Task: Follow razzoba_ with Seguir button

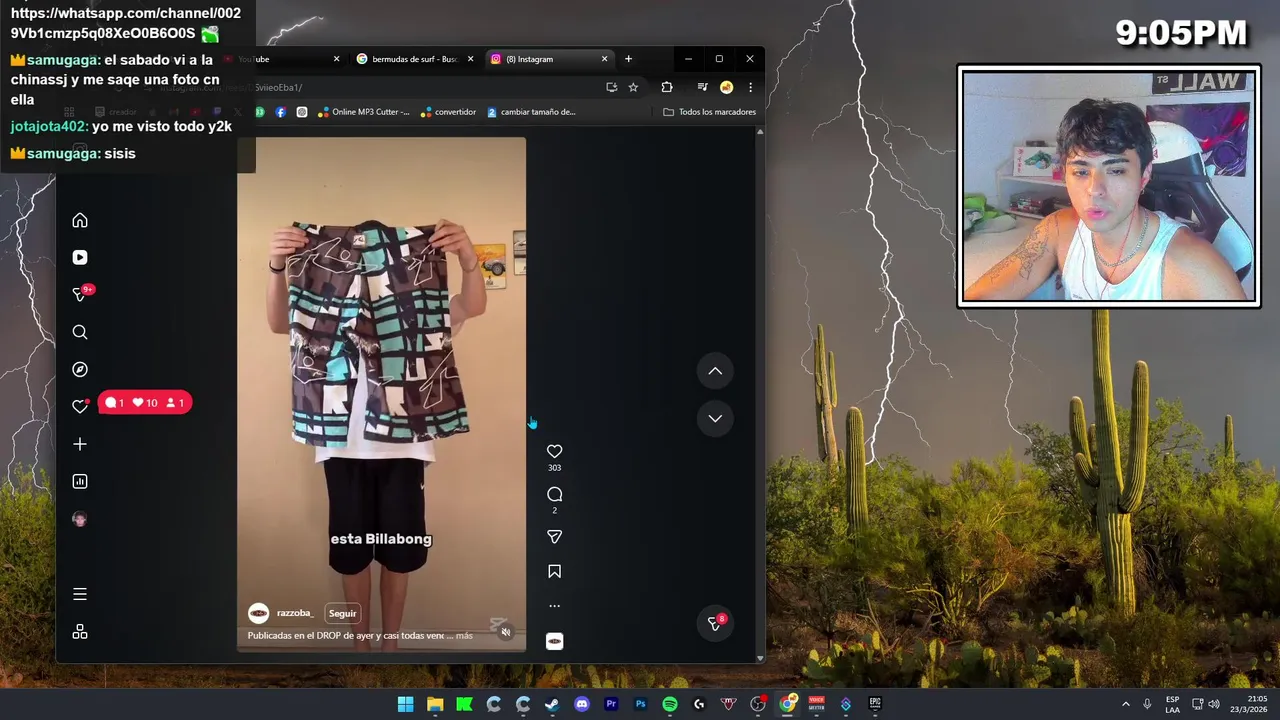Action: click(x=342, y=613)
